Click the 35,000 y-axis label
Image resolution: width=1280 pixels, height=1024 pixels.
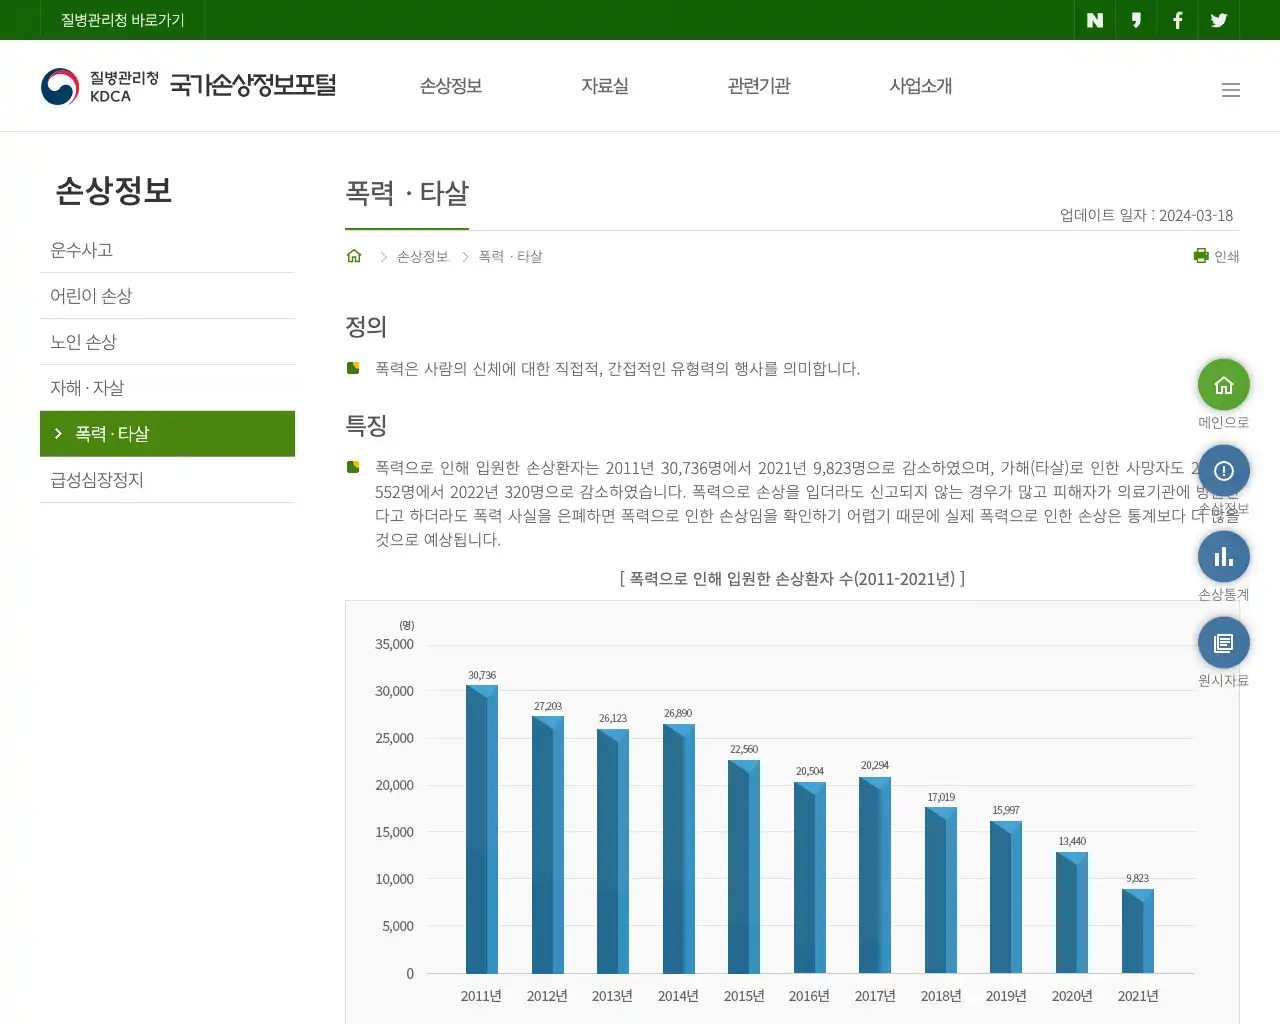point(394,644)
